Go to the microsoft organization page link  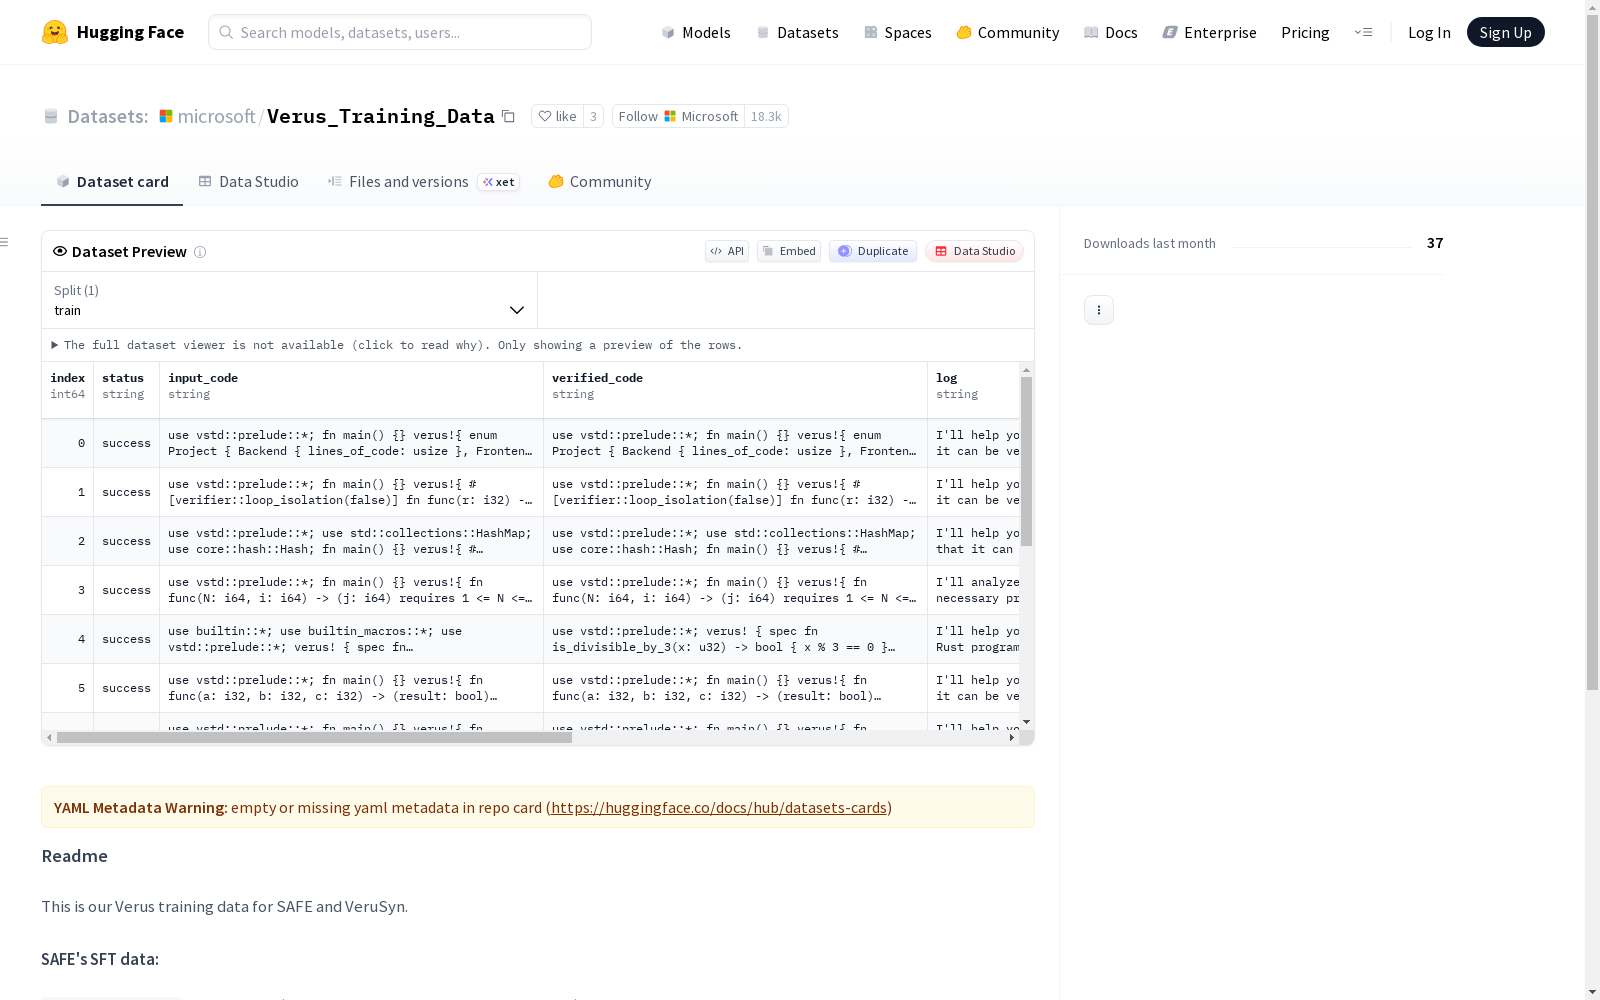217,116
